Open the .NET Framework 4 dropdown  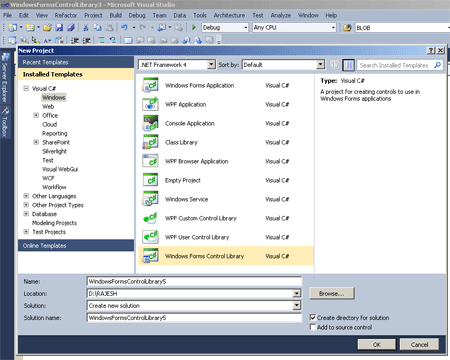coord(211,64)
